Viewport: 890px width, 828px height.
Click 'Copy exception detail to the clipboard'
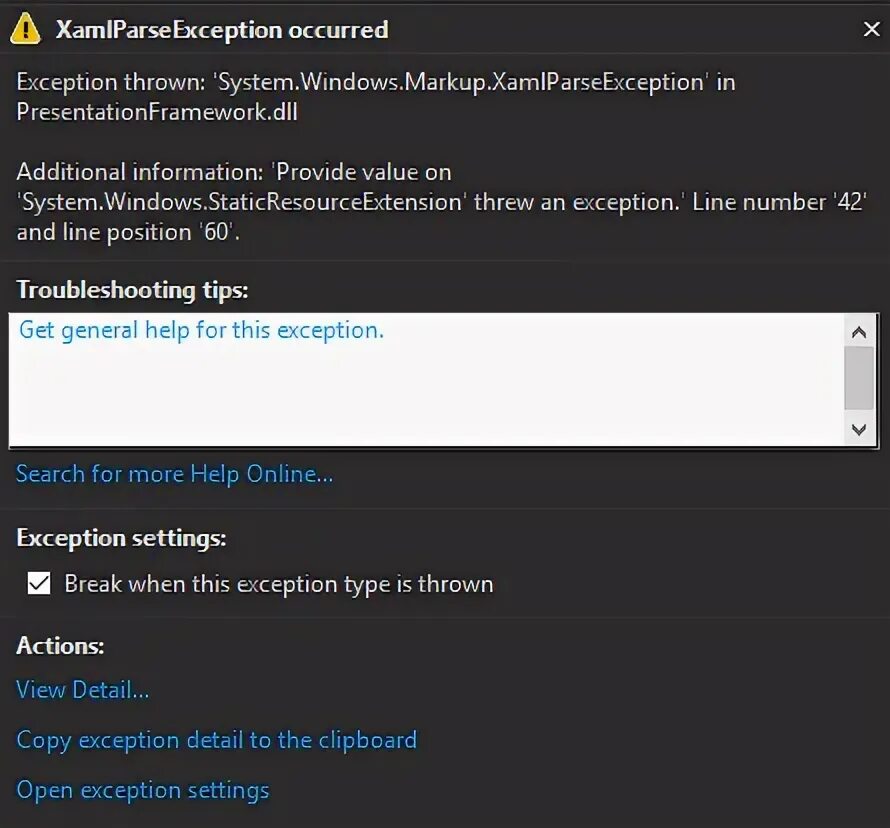pyautogui.click(x=216, y=740)
